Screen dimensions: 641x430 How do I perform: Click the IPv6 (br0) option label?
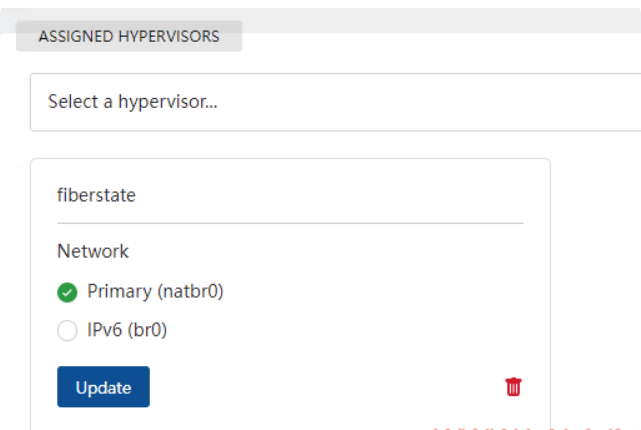click(x=127, y=330)
